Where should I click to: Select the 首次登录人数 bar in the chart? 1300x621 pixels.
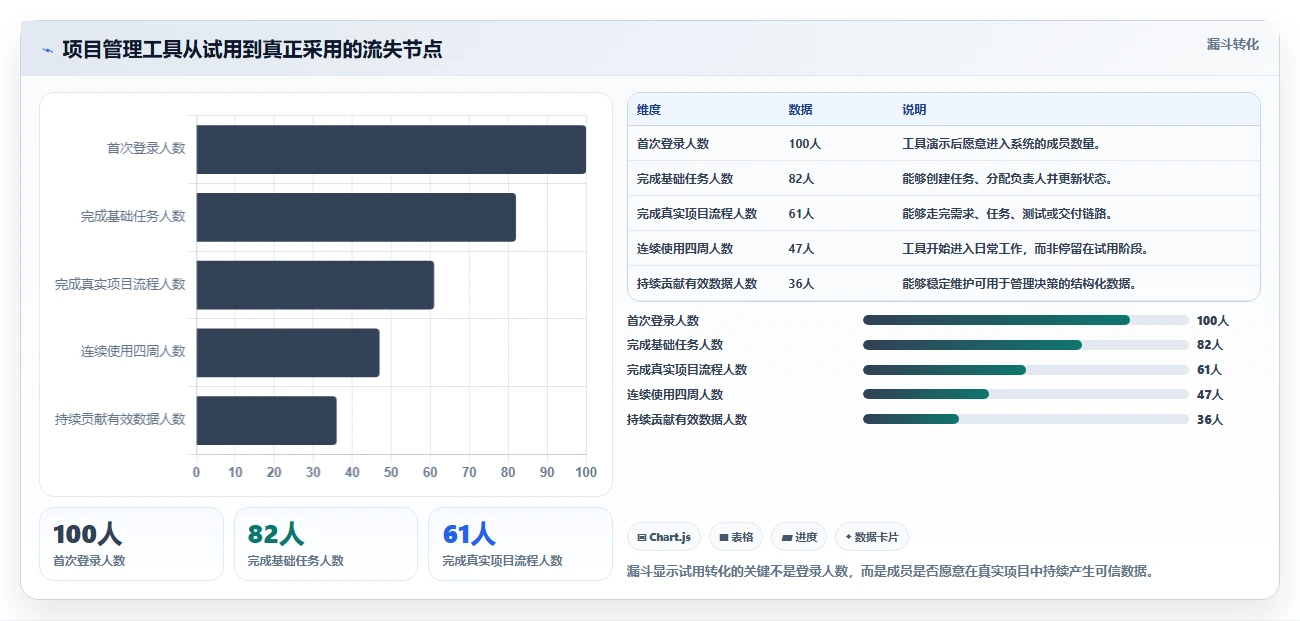point(391,149)
